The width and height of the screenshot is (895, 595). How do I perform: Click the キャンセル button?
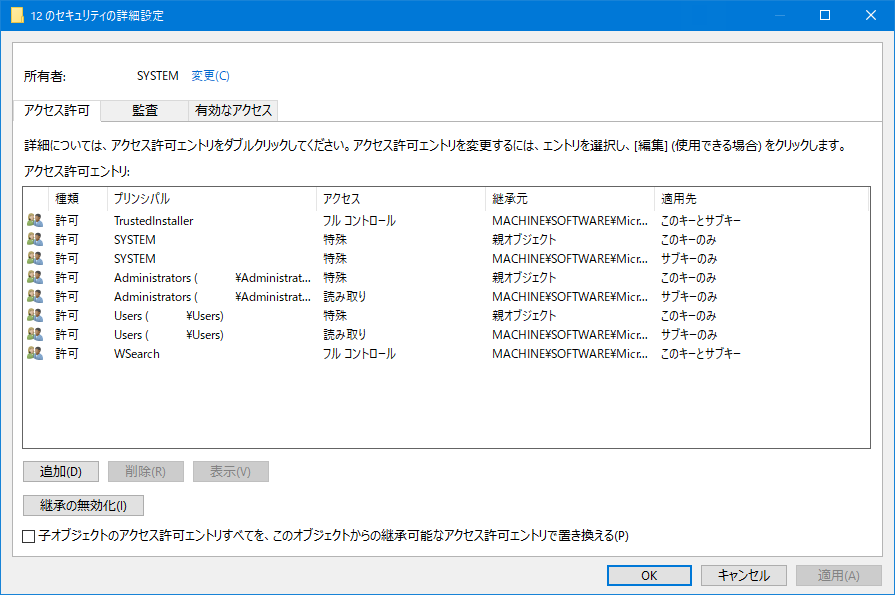(742, 575)
